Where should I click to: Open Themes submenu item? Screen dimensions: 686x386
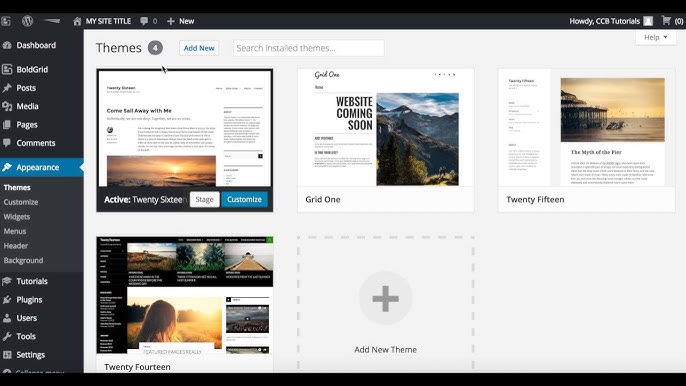coord(17,187)
